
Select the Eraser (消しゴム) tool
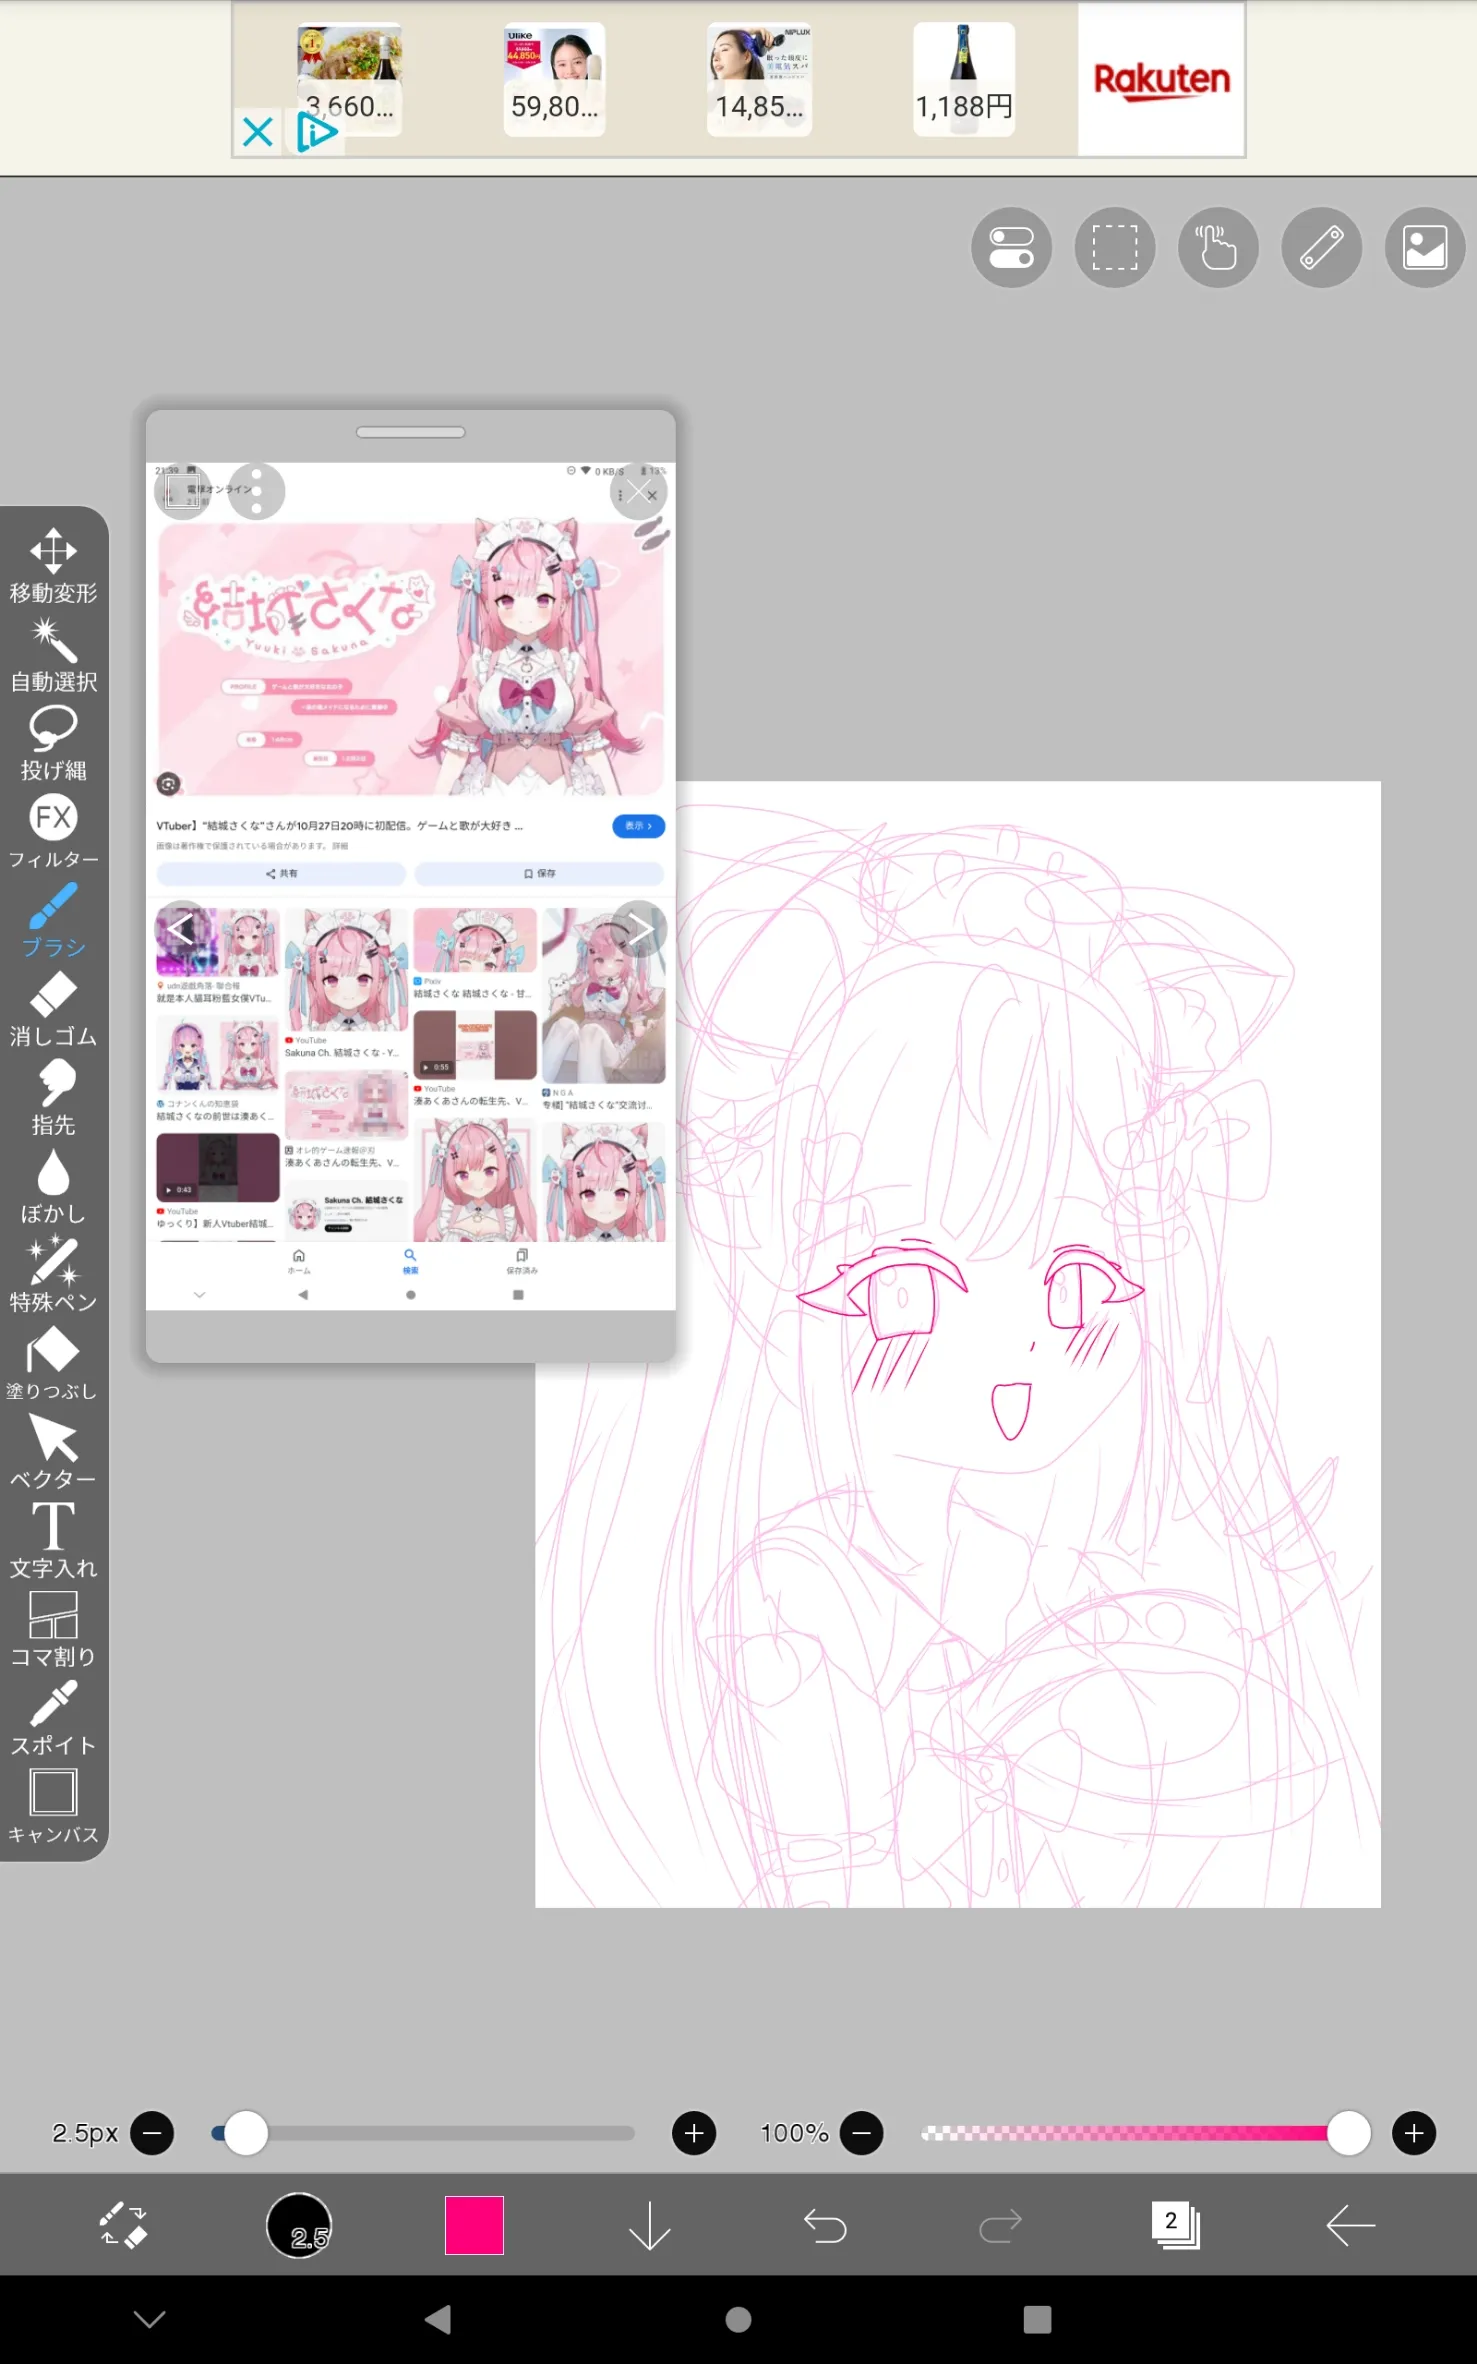tap(53, 1009)
